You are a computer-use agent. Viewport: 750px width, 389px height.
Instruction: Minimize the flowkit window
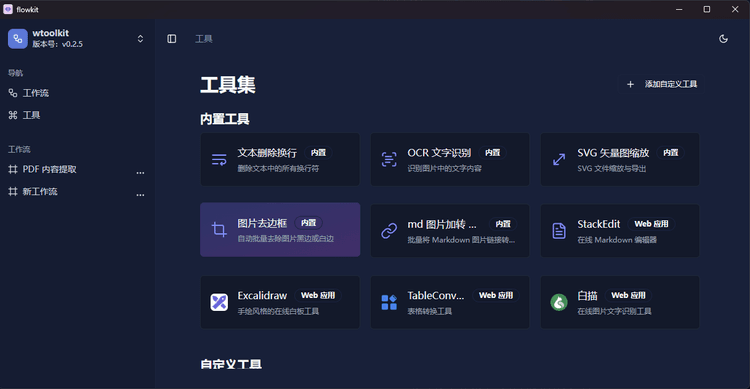click(x=679, y=9)
